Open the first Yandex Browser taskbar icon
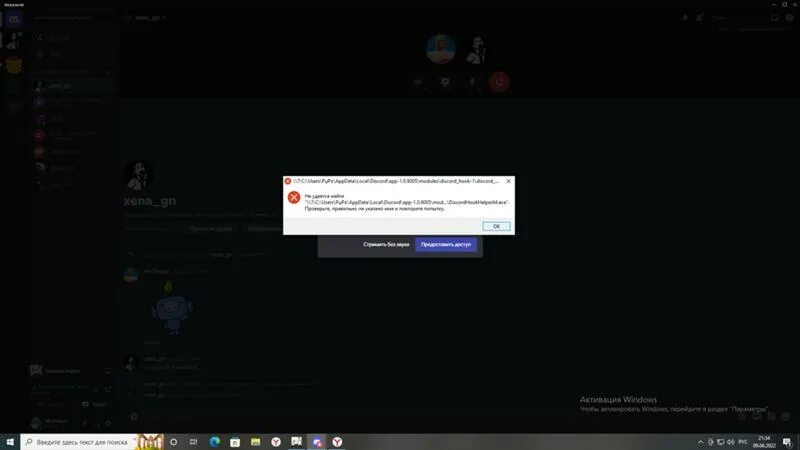The height and width of the screenshot is (450, 800). [x=276, y=442]
